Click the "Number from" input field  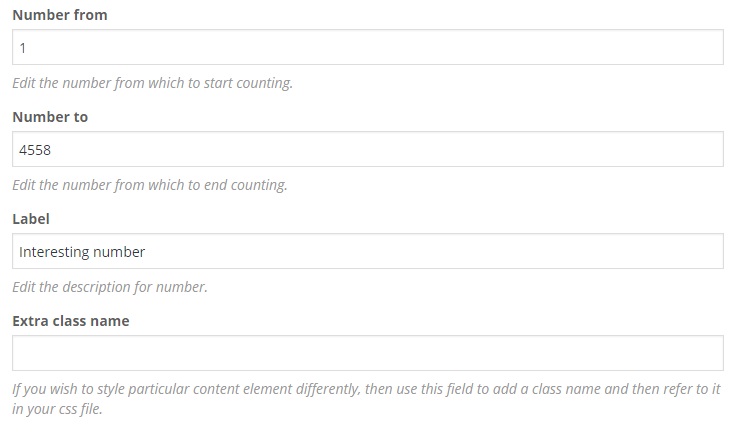click(x=367, y=47)
